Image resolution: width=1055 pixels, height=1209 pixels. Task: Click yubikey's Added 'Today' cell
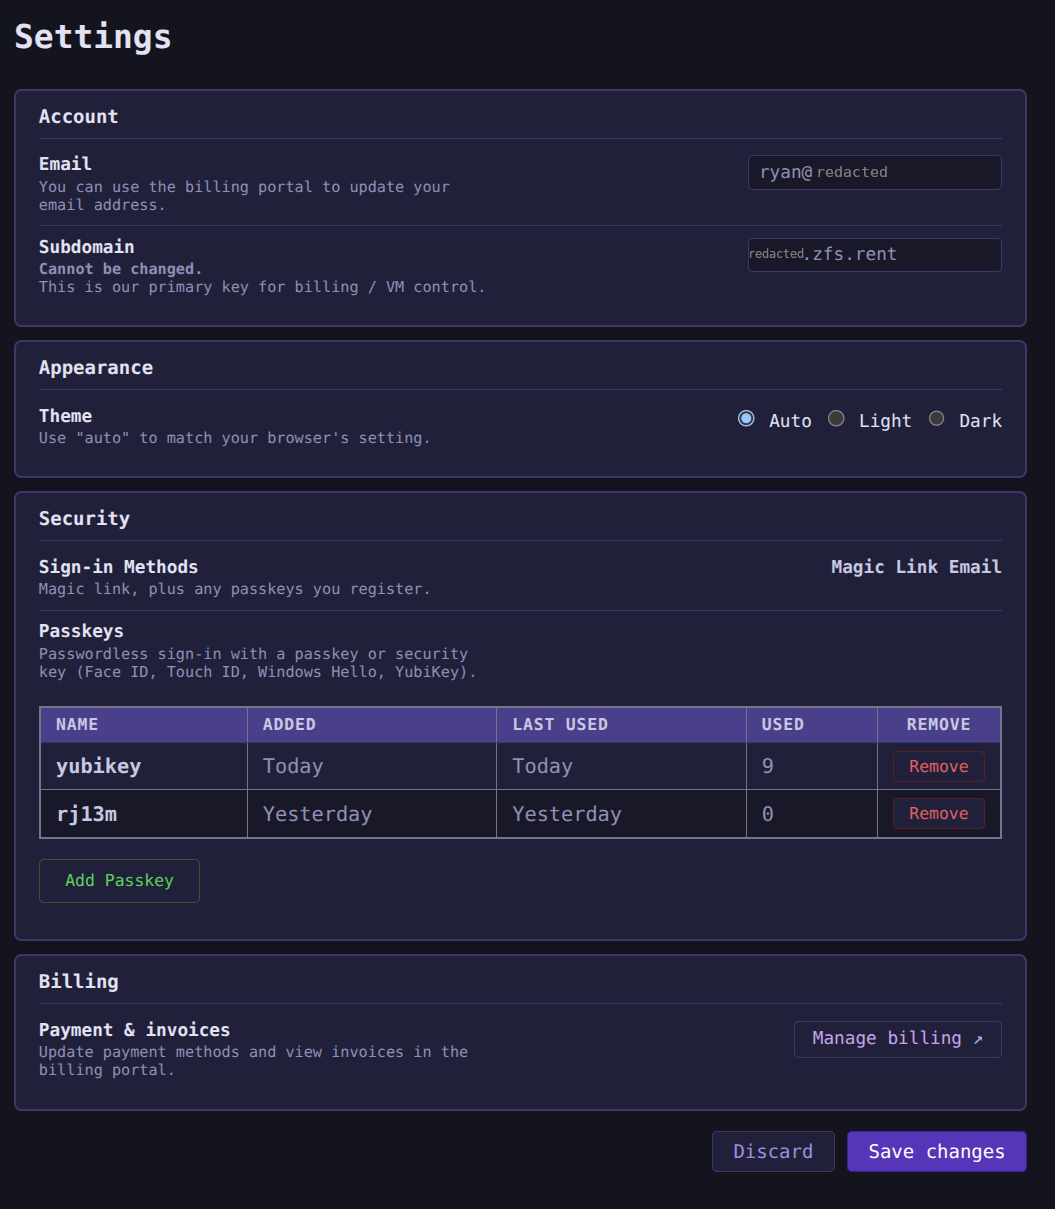(372, 767)
